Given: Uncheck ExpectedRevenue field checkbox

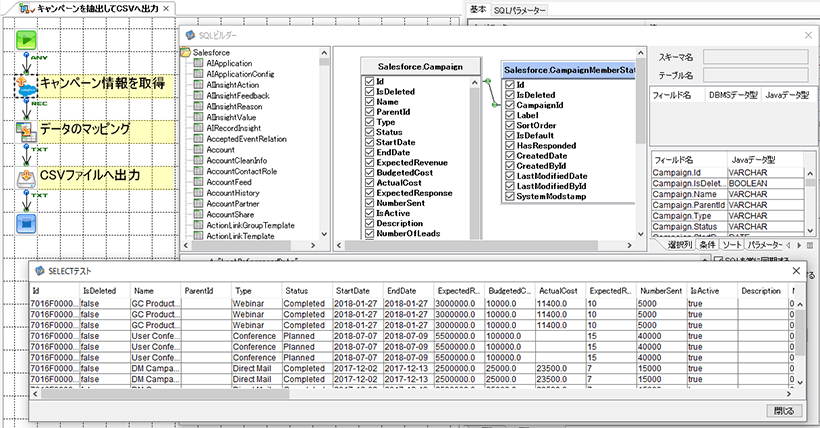Looking at the screenshot, I should pos(370,163).
